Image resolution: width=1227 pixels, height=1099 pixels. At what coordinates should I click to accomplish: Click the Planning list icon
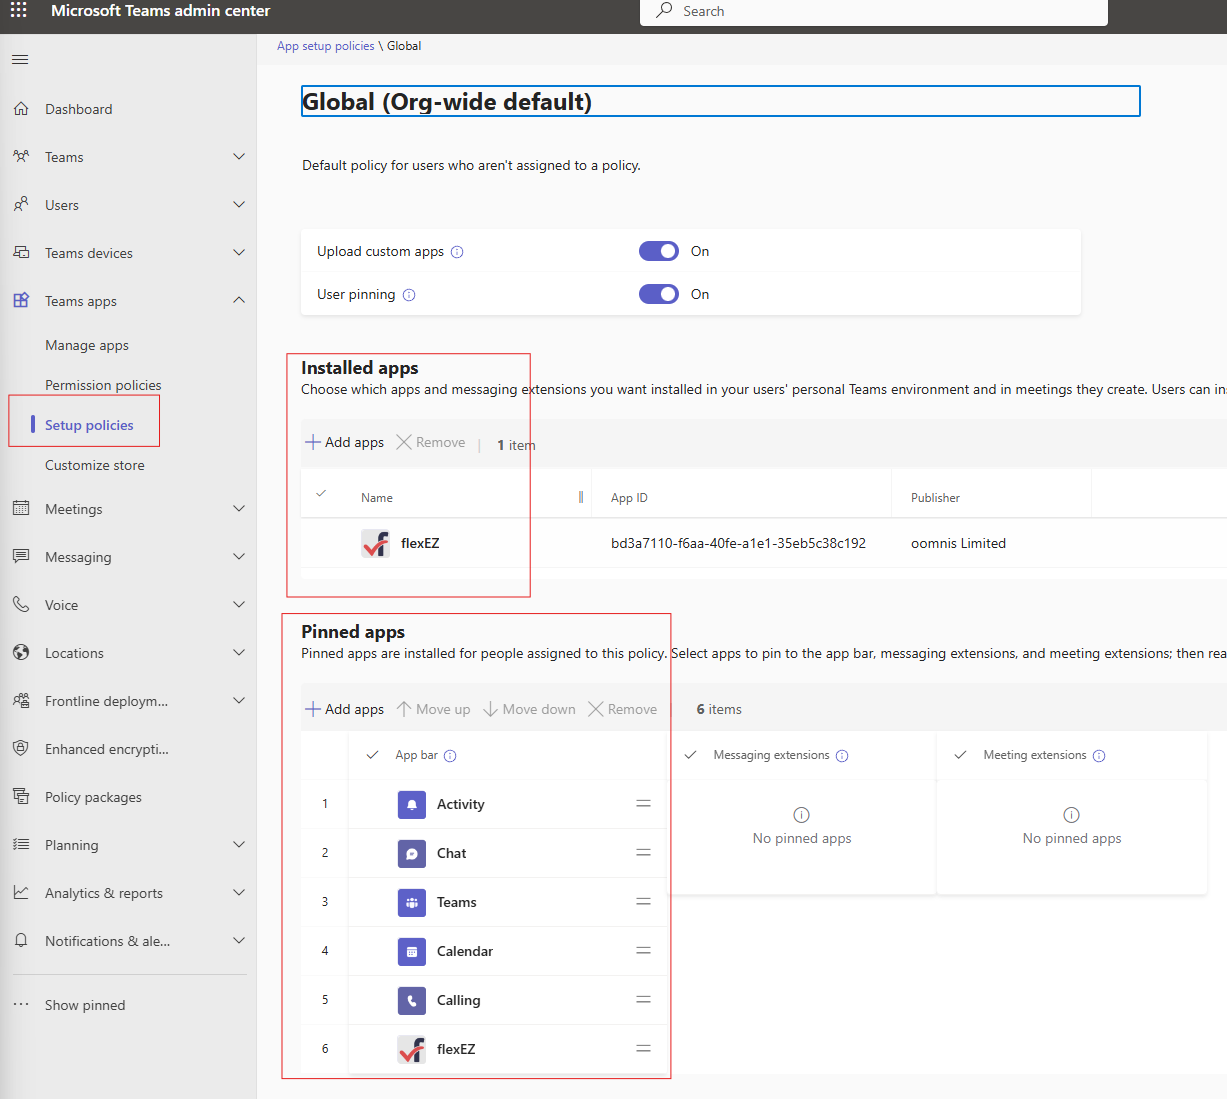click(x=21, y=845)
